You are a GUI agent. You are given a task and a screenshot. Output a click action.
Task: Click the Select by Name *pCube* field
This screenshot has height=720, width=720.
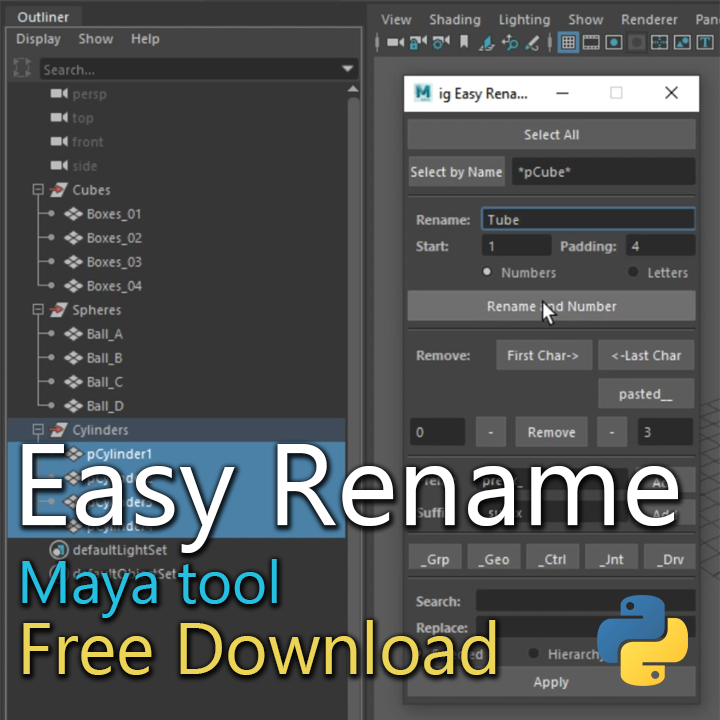tap(603, 172)
